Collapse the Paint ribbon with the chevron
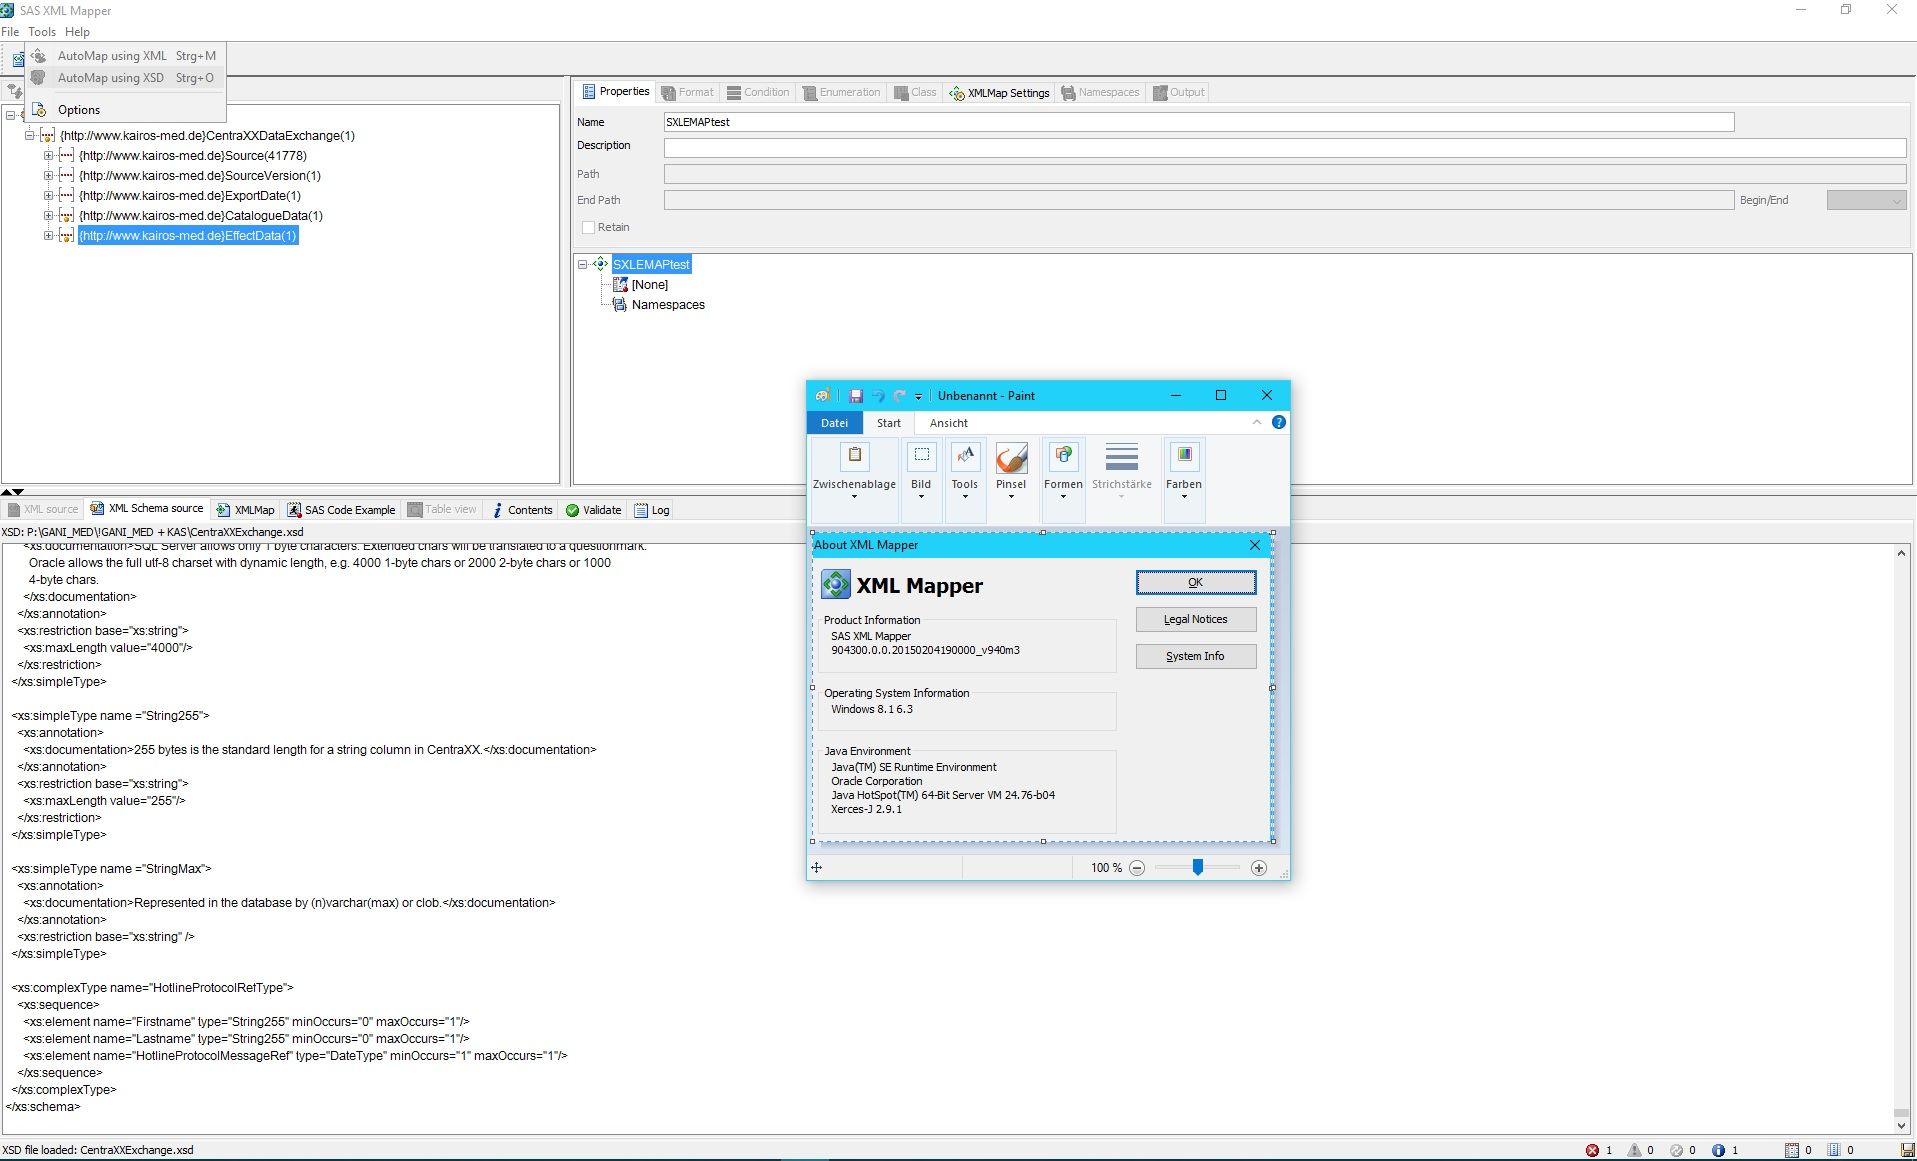This screenshot has width=1917, height=1161. (x=1257, y=422)
